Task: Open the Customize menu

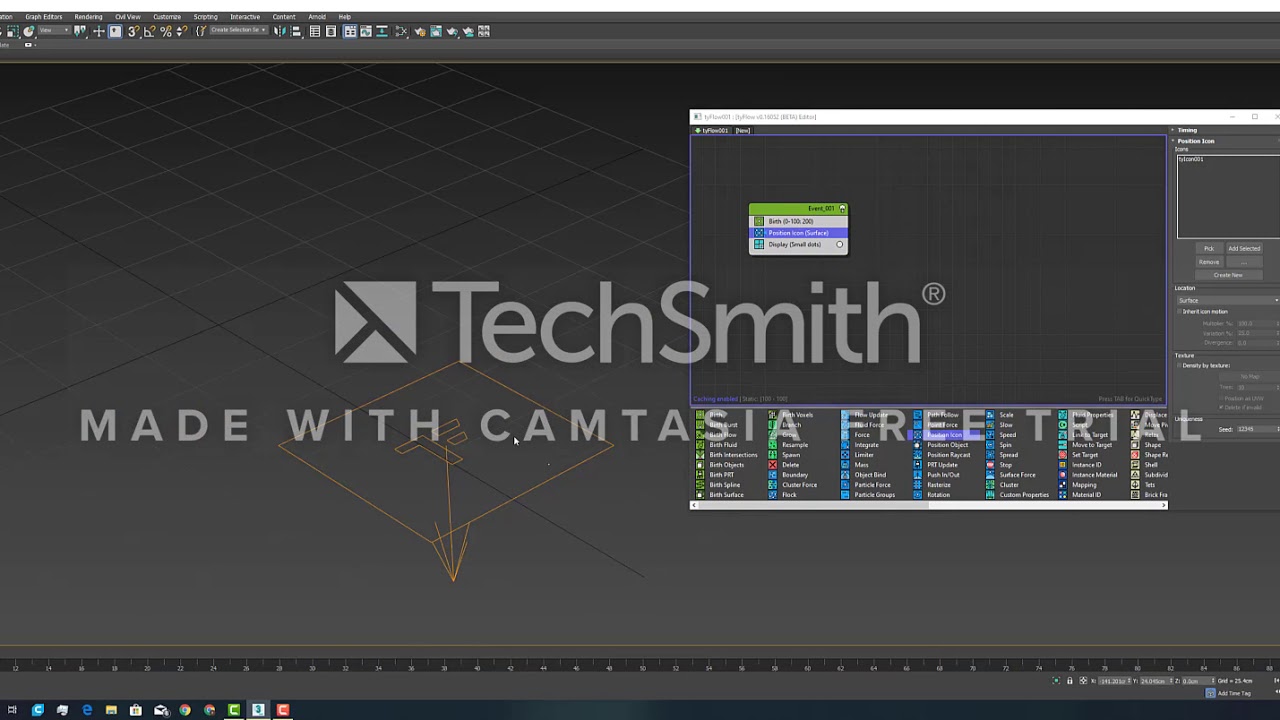Action: point(167,17)
